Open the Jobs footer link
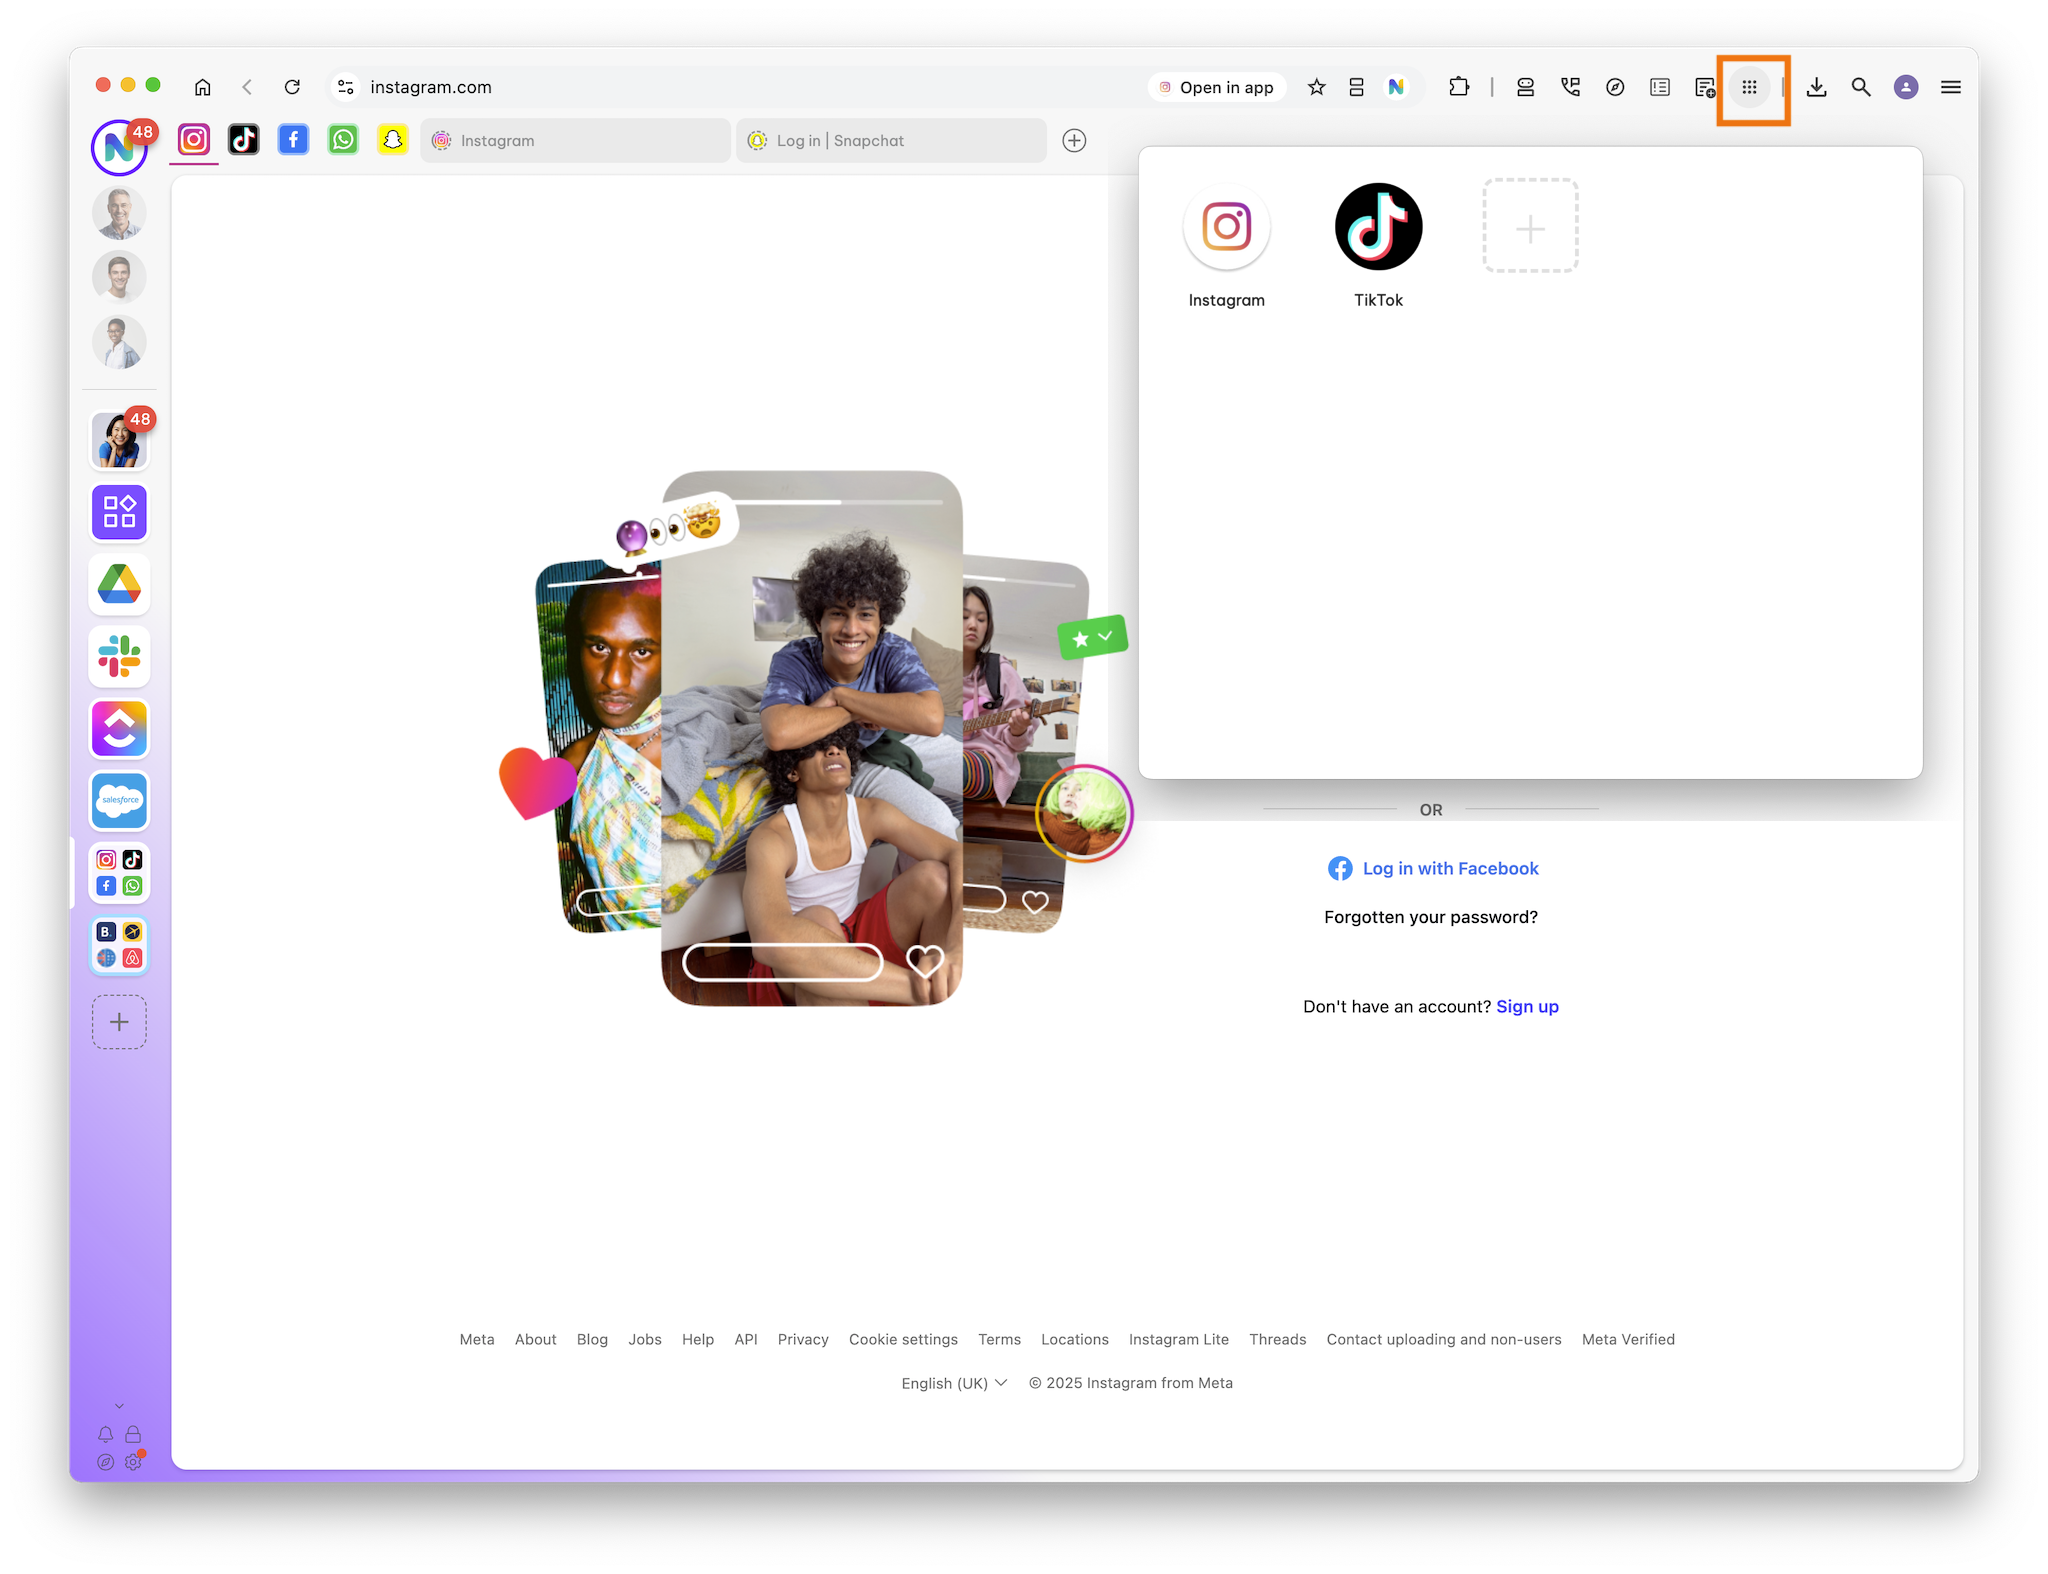The image size is (2048, 1574). tap(645, 1339)
